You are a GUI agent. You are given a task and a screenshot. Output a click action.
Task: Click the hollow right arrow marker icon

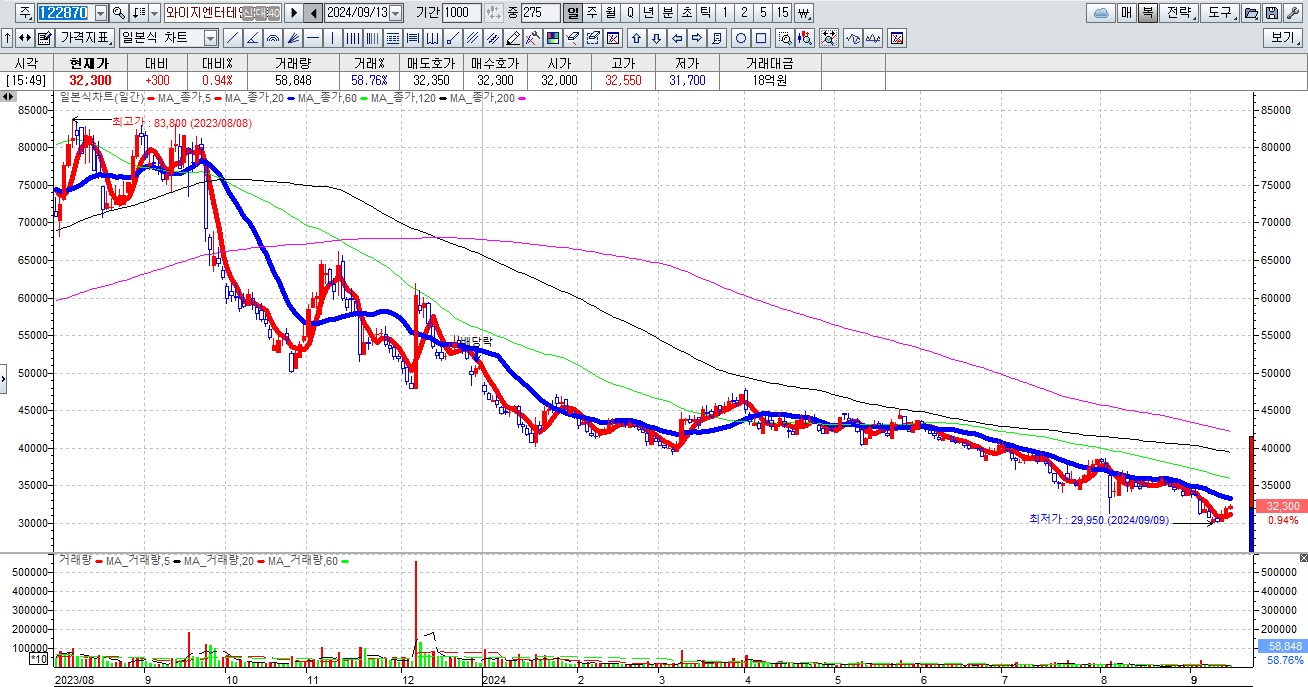pyautogui.click(x=696, y=37)
